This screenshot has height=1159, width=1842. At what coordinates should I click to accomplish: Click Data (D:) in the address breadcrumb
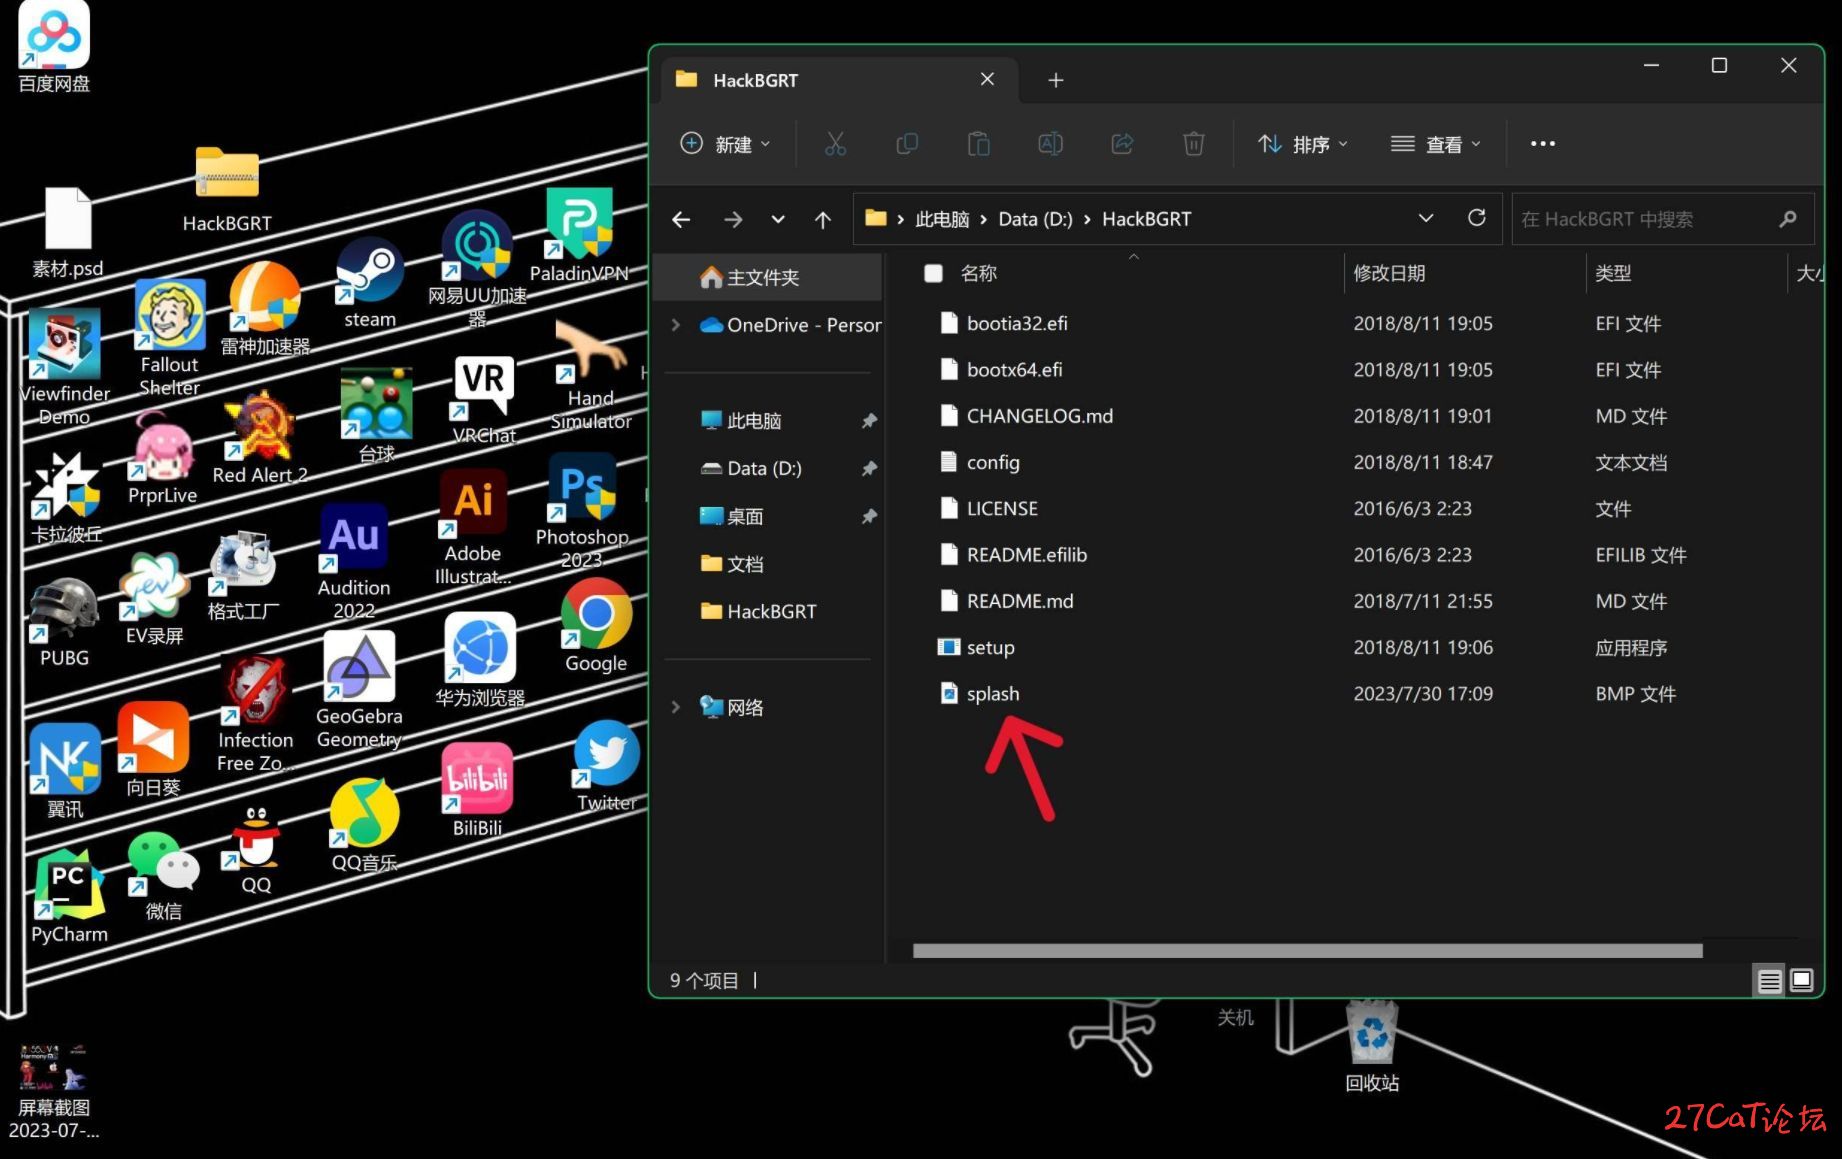(1035, 219)
